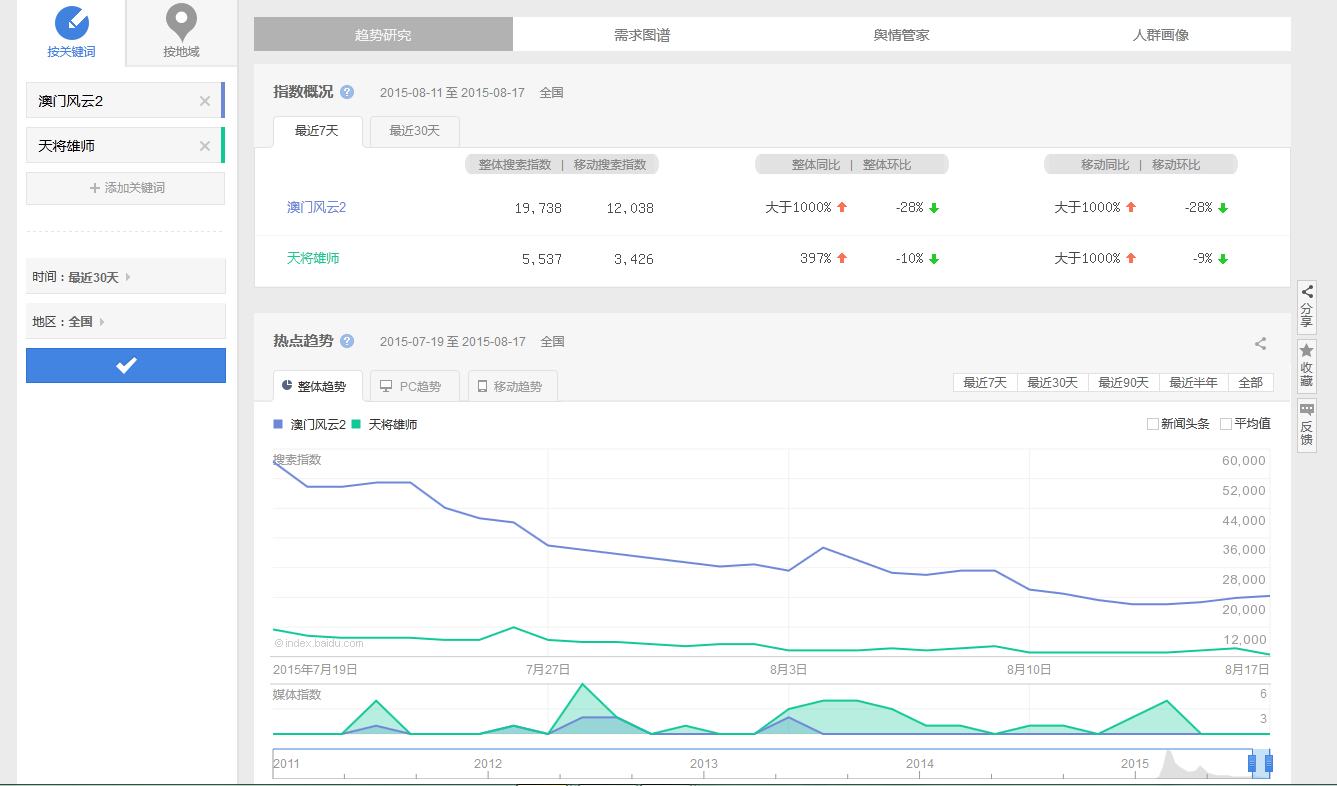Open the 舆情管家 tab
Viewport: 1337px width, 786px height.
901,35
